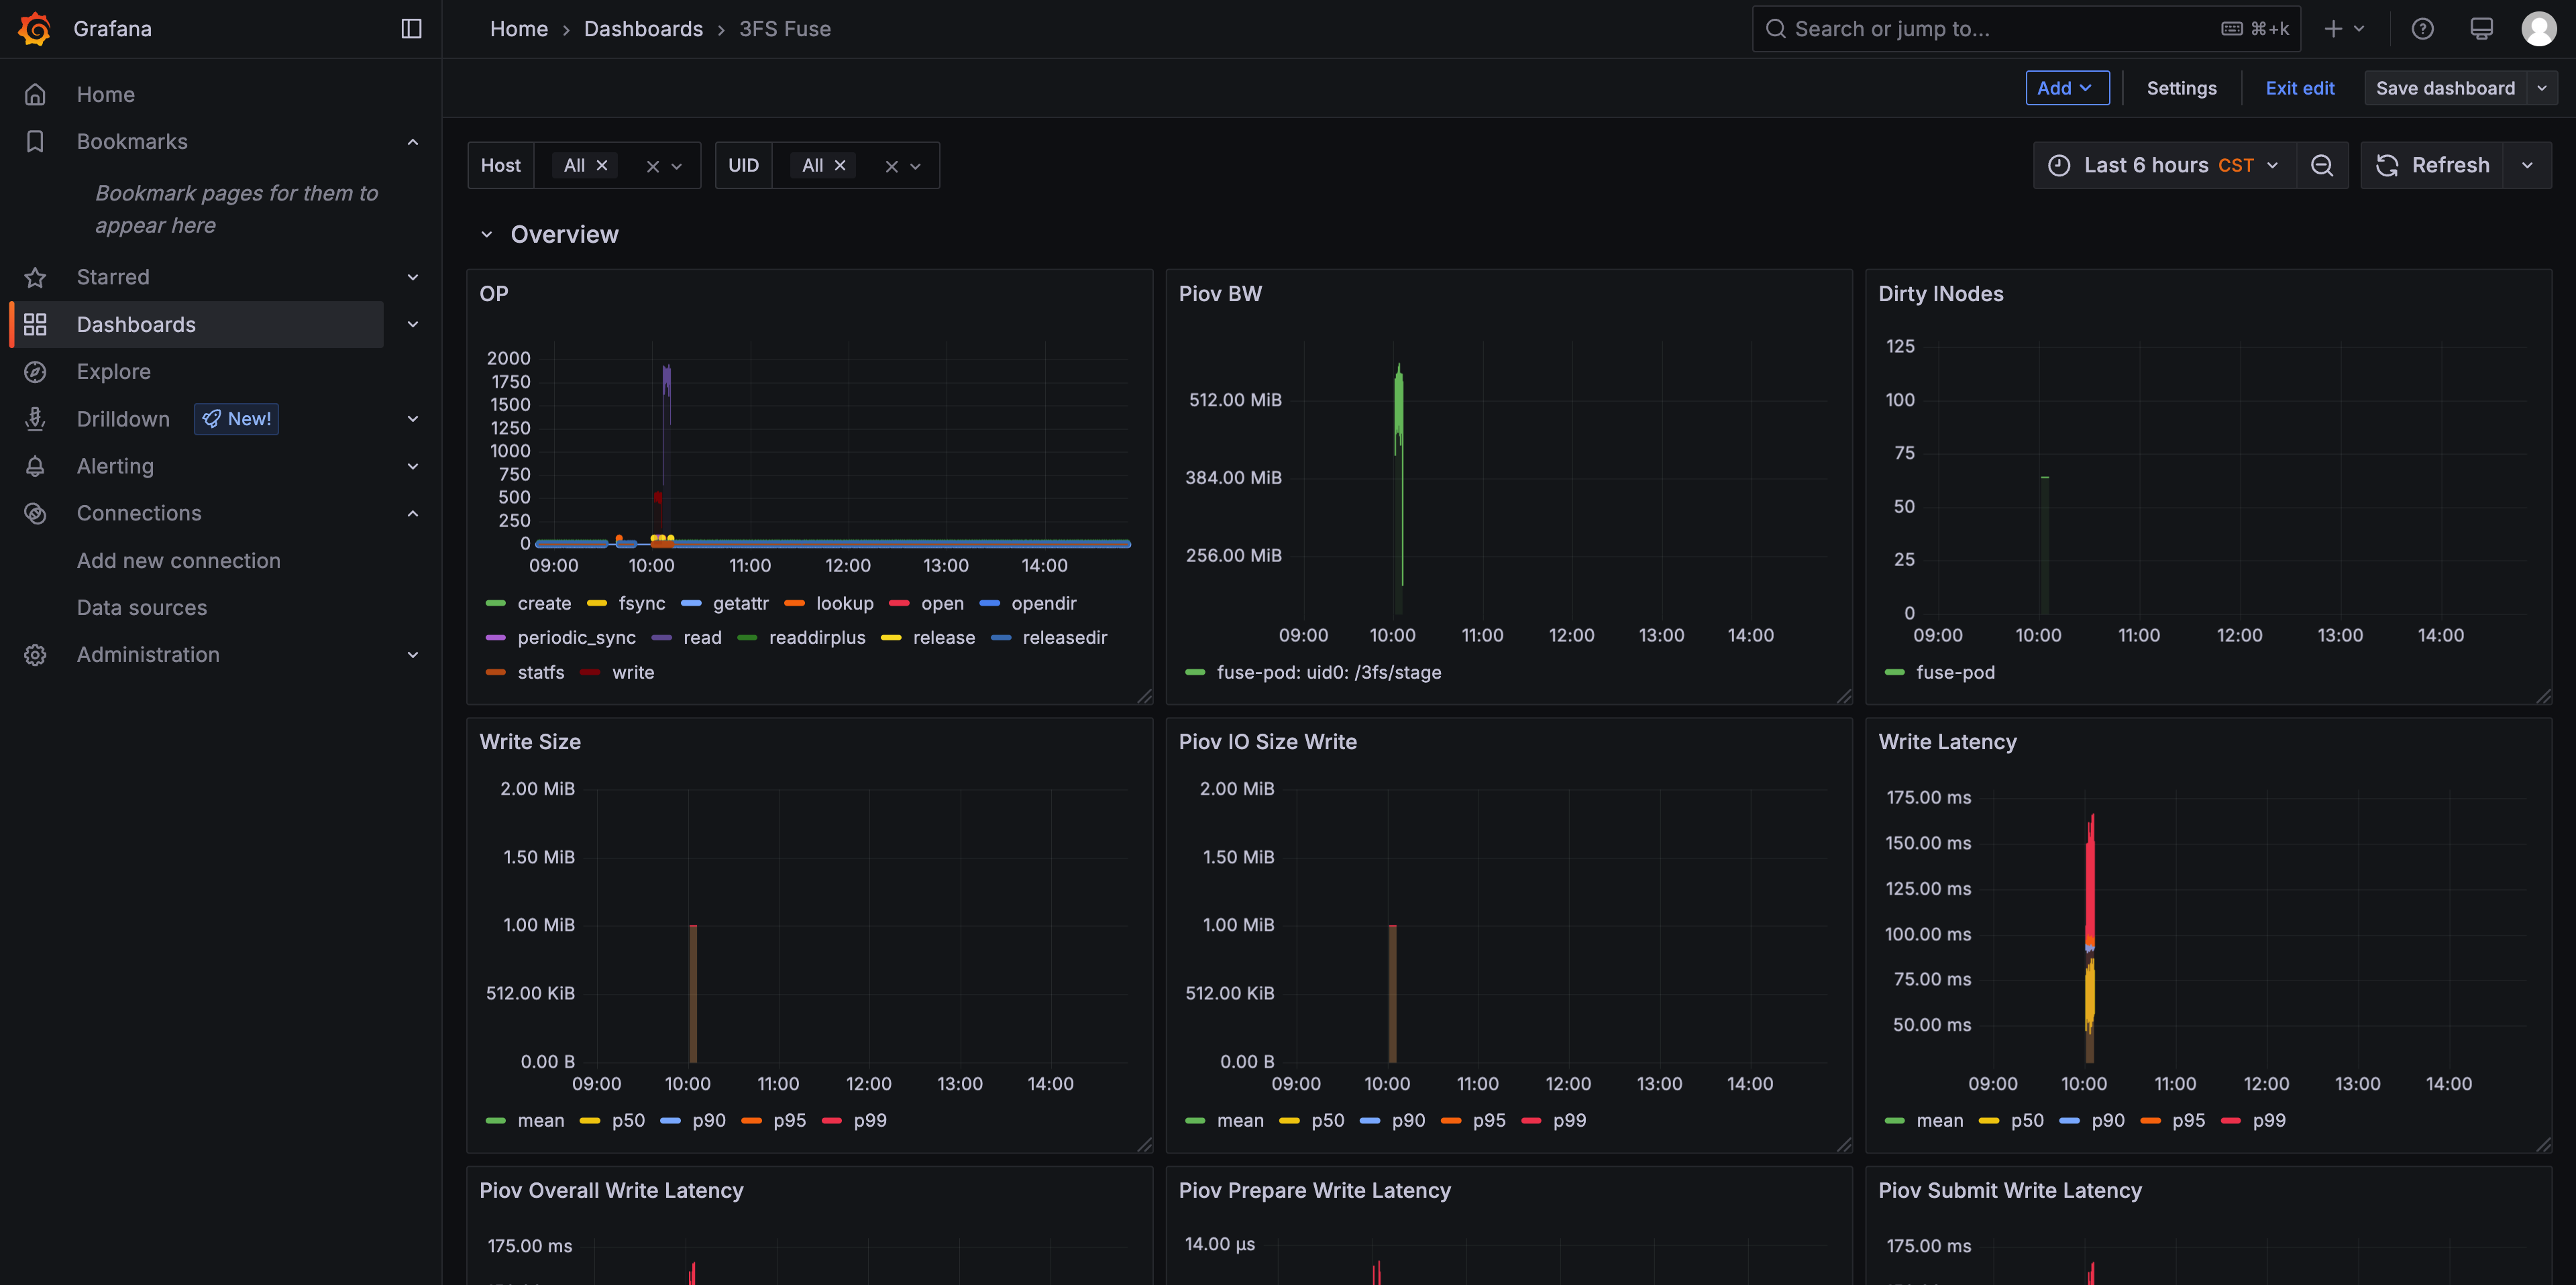The image size is (2576, 1285).
Task: Dock the sidebar menu panel icon
Action: [411, 28]
